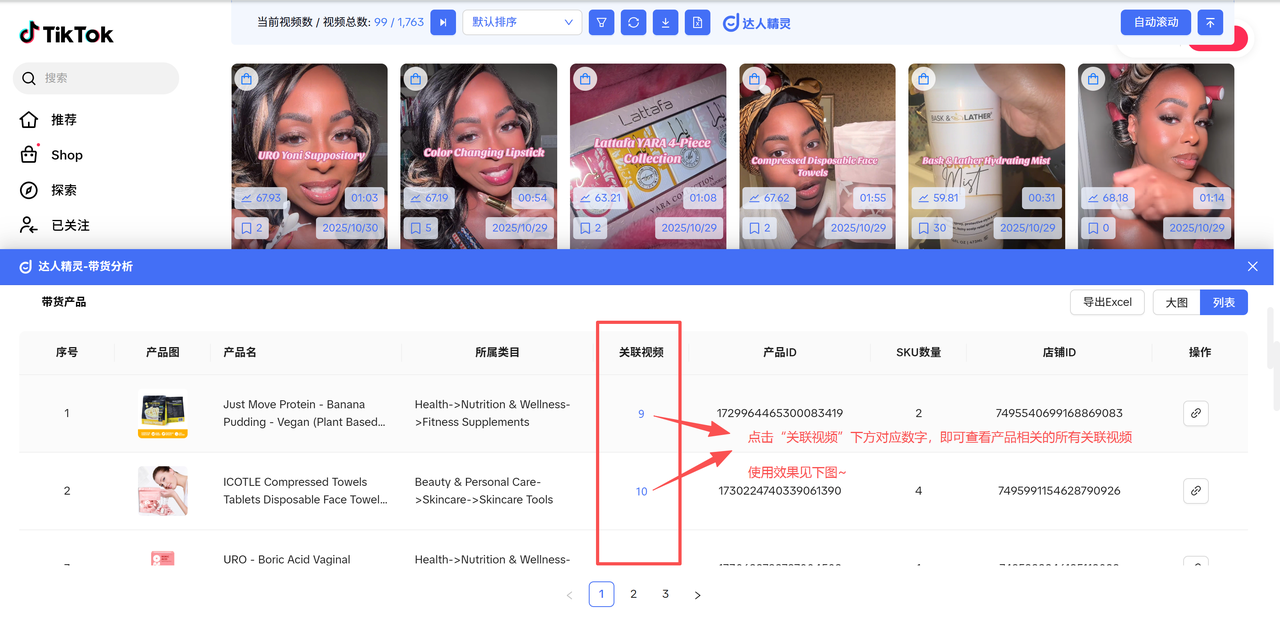Click the download icon button
Screen dimensions: 1280x623
point(665,22)
